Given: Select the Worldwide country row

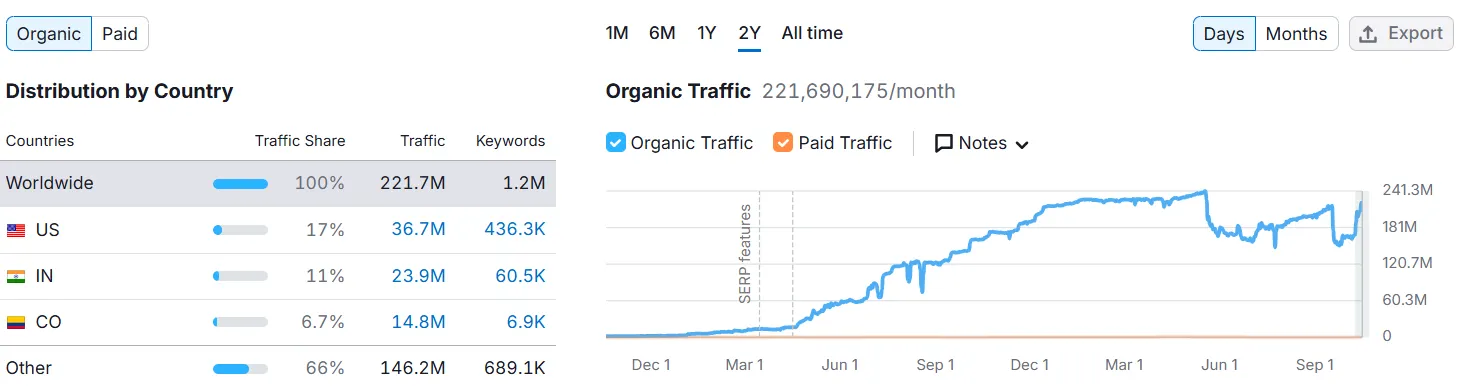Looking at the screenshot, I should tap(280, 184).
